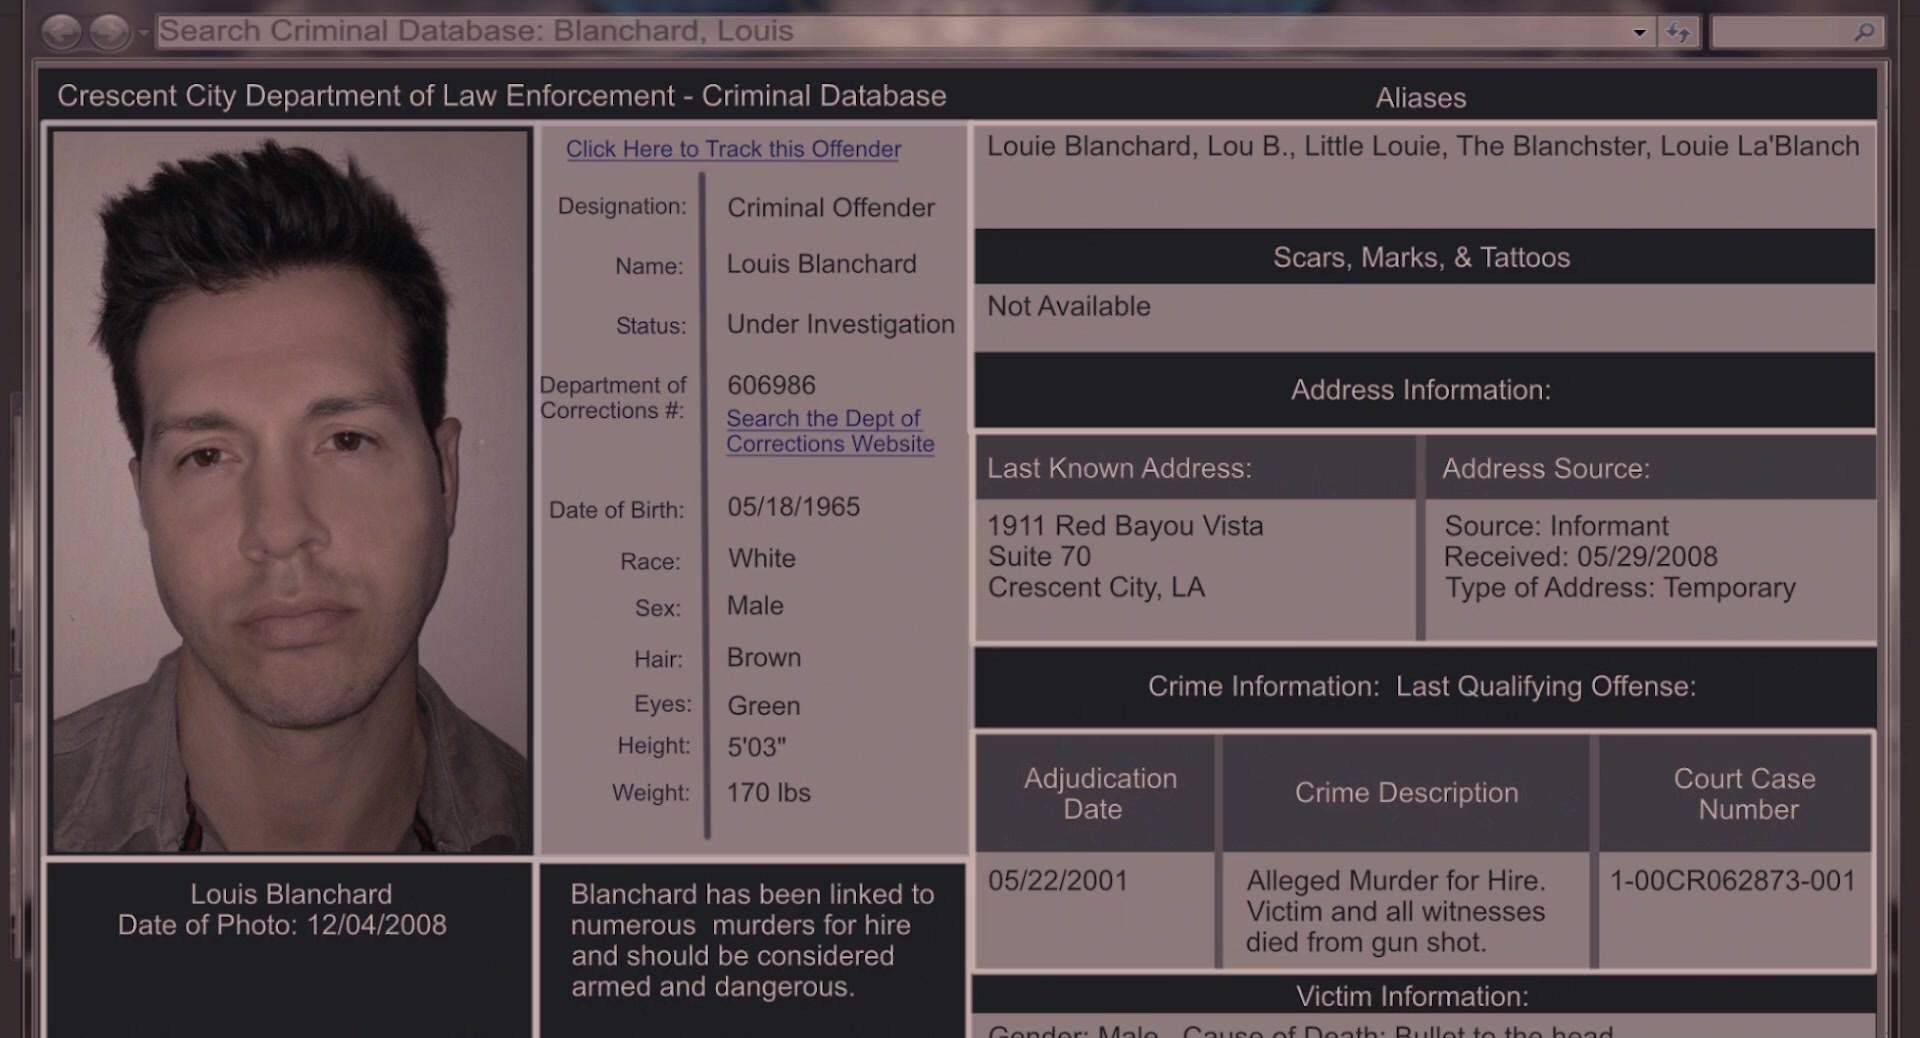
Task: Click the Victim Information header
Action: (1424, 996)
